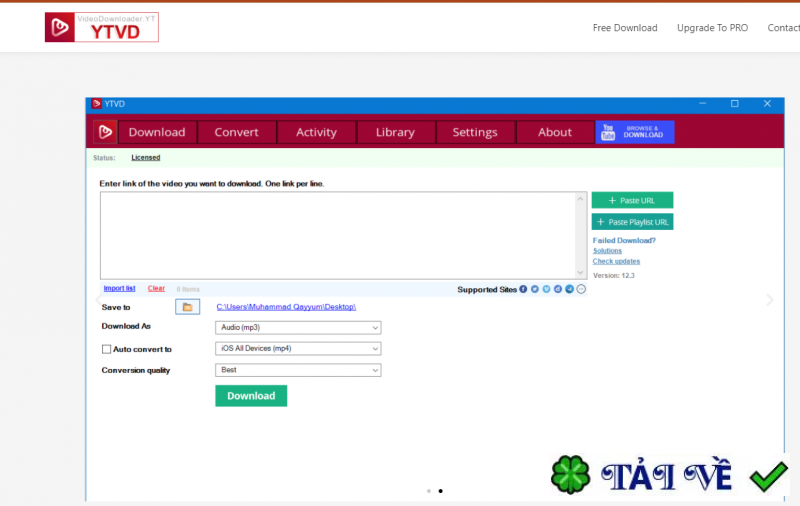
Task: Click inside the video links text area
Action: pos(338,235)
